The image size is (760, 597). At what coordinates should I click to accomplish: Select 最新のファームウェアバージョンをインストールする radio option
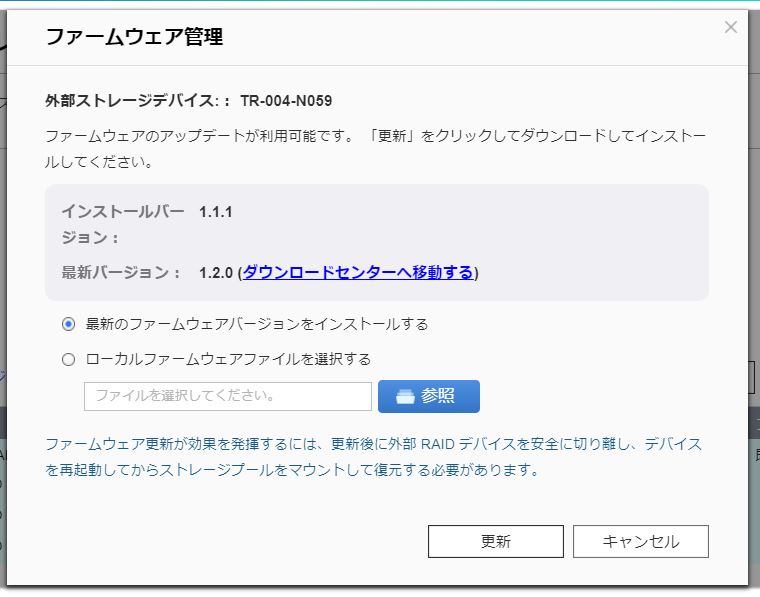pyautogui.click(x=68, y=324)
